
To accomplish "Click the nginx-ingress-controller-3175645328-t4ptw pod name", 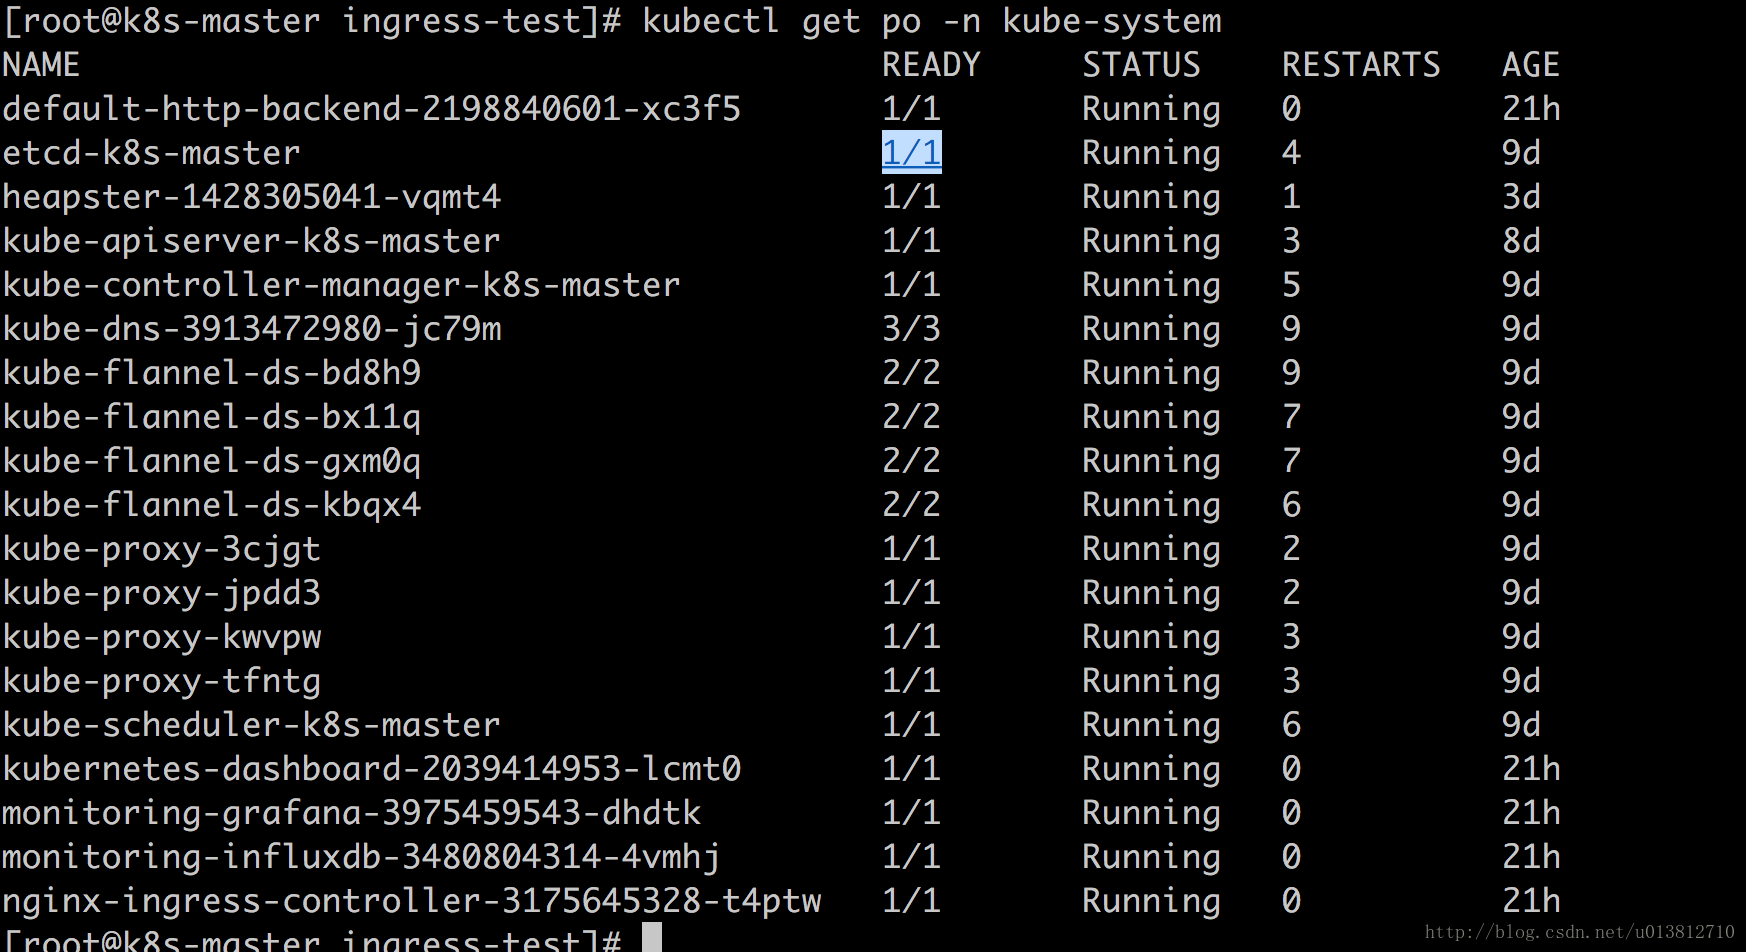I will [x=411, y=901].
